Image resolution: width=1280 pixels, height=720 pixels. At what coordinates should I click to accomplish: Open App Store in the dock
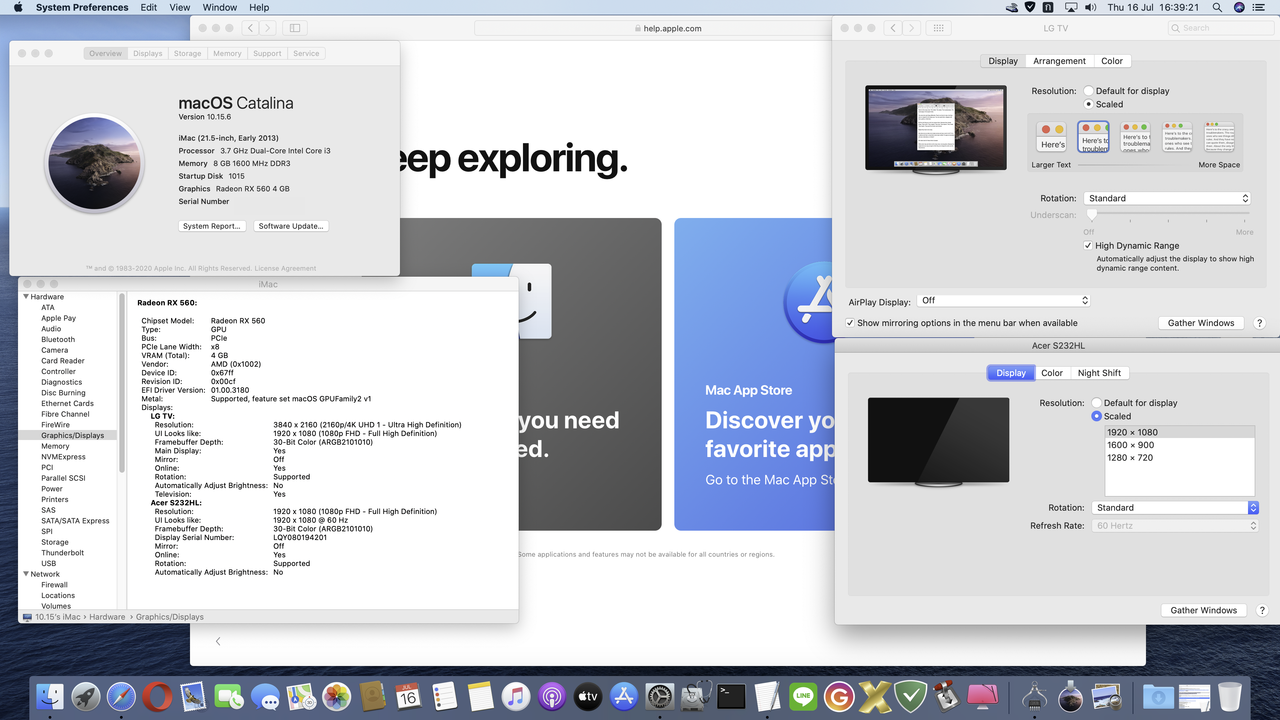[624, 696]
